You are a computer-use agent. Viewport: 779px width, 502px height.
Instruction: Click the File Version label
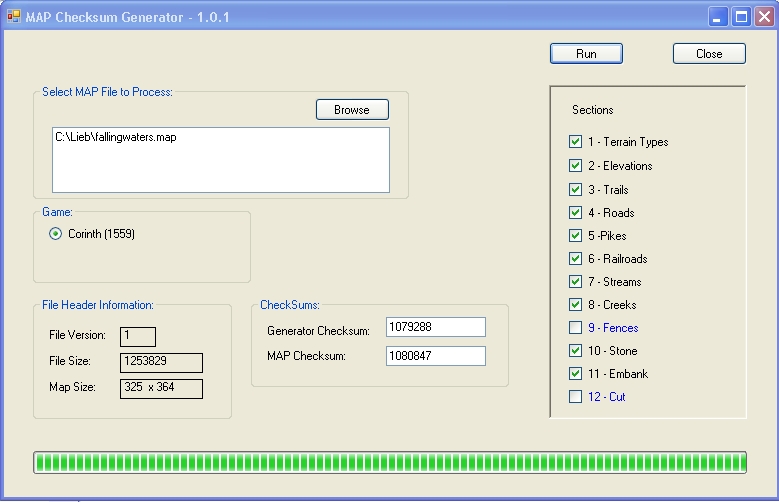point(78,335)
